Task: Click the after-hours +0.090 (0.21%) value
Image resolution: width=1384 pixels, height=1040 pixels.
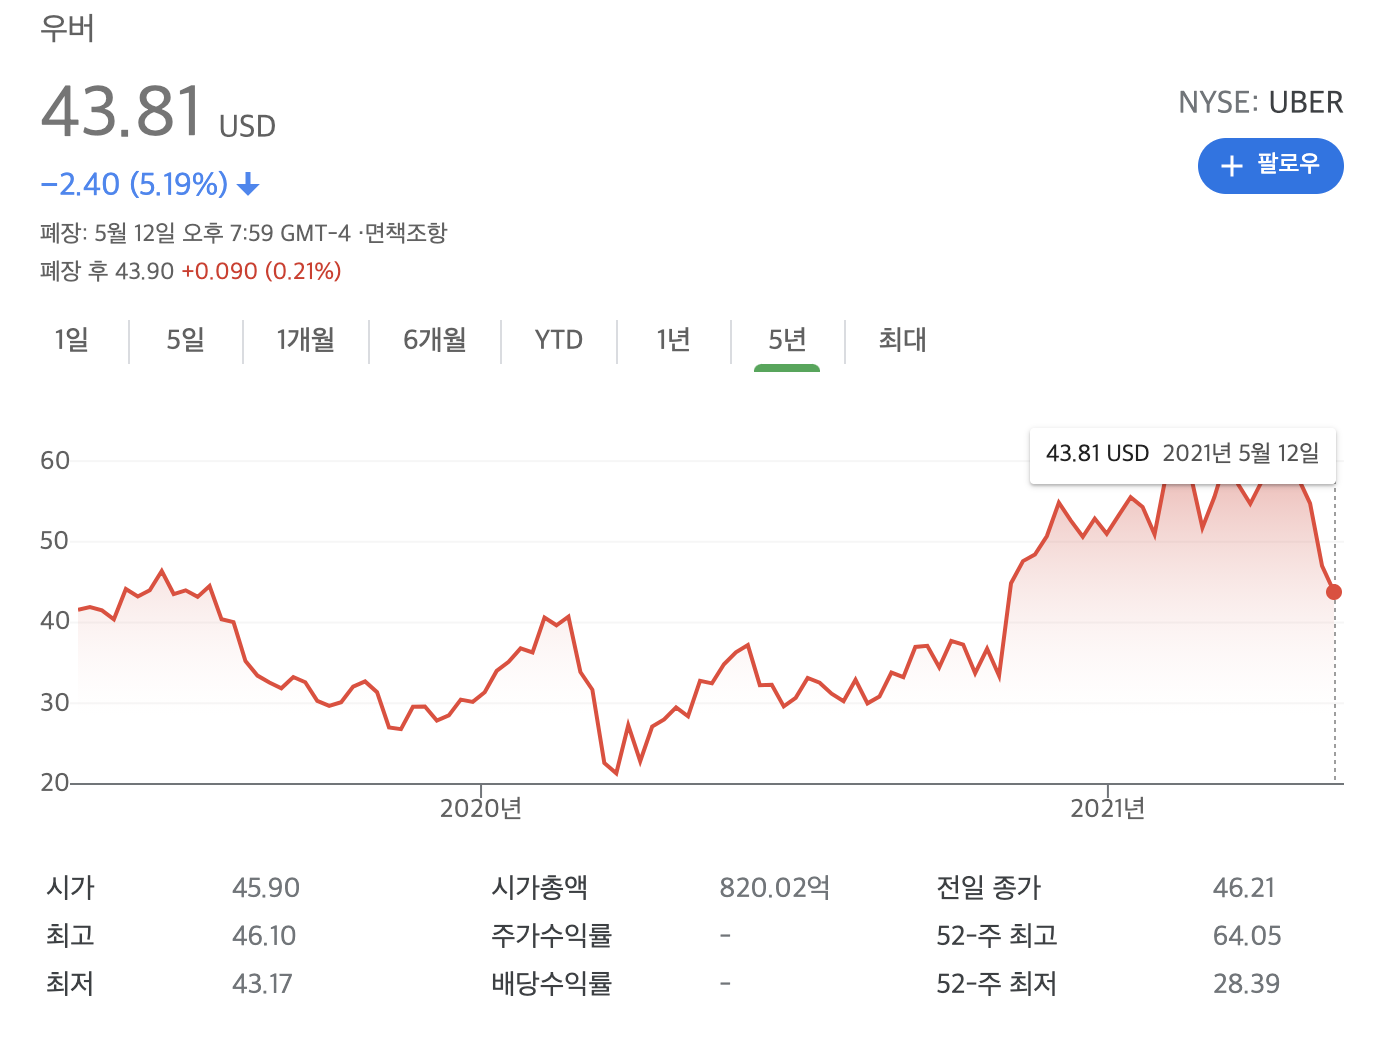Action: click(x=261, y=271)
